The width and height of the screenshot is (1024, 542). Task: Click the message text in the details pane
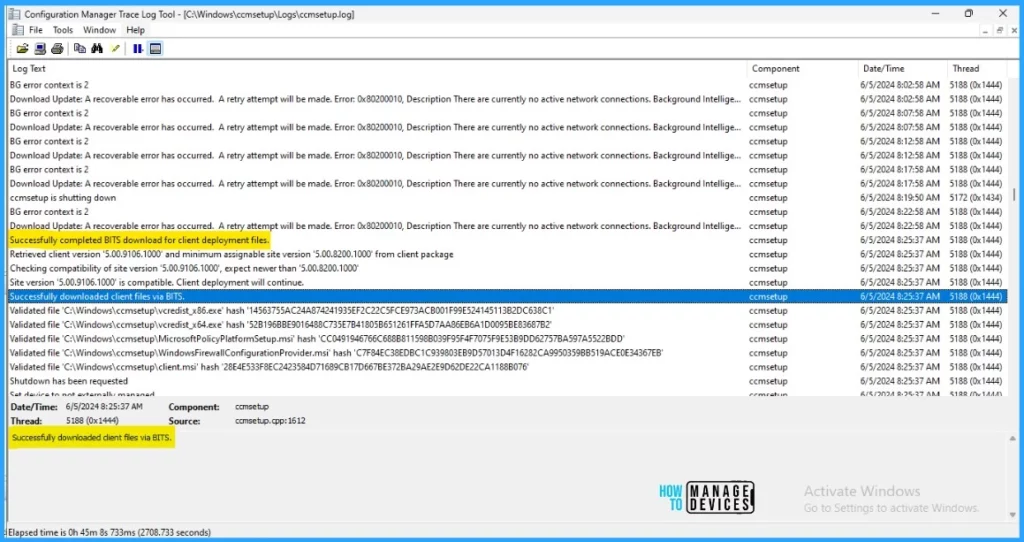pyautogui.click(x=91, y=438)
